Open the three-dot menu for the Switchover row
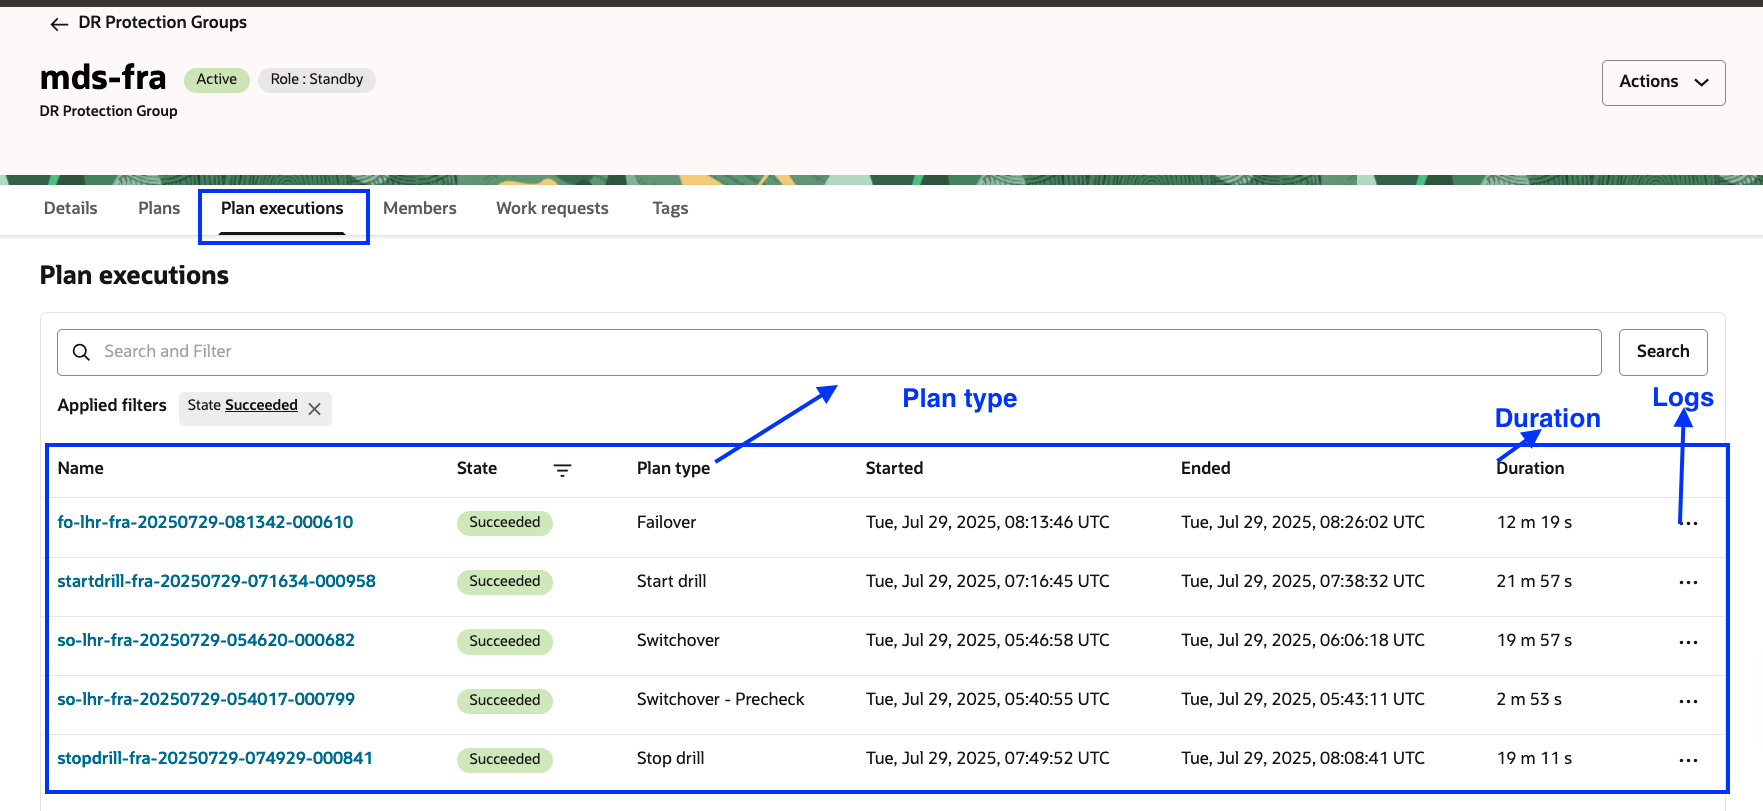1763x811 pixels. (1688, 642)
